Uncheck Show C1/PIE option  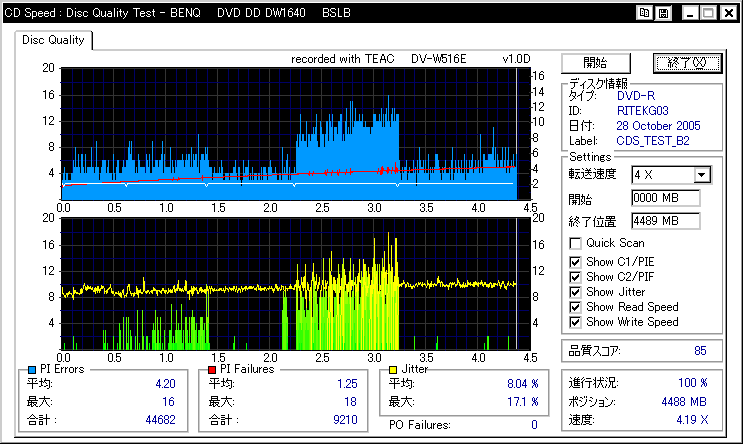coord(575,262)
